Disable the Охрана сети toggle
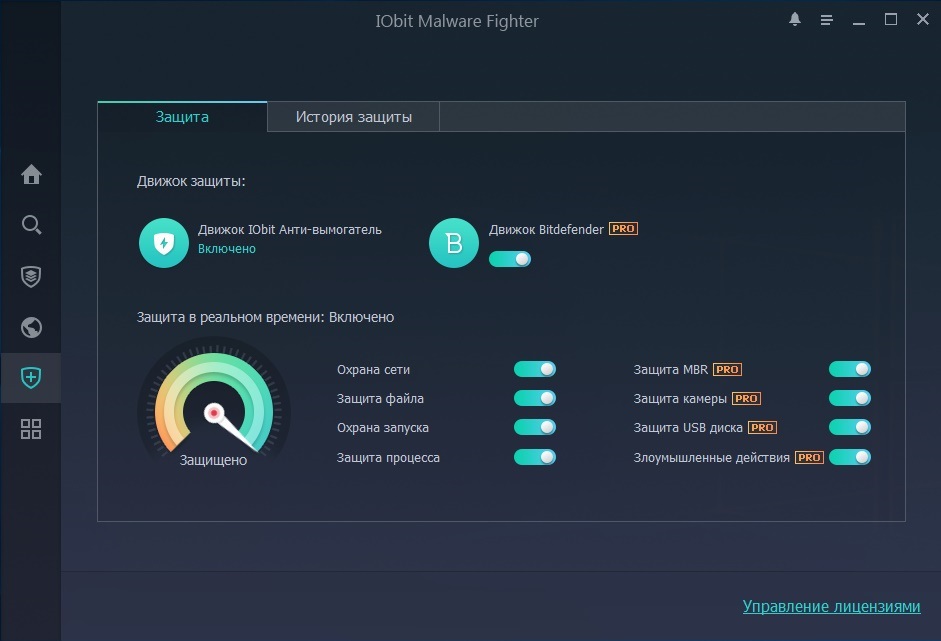The image size is (941, 641). pos(534,369)
